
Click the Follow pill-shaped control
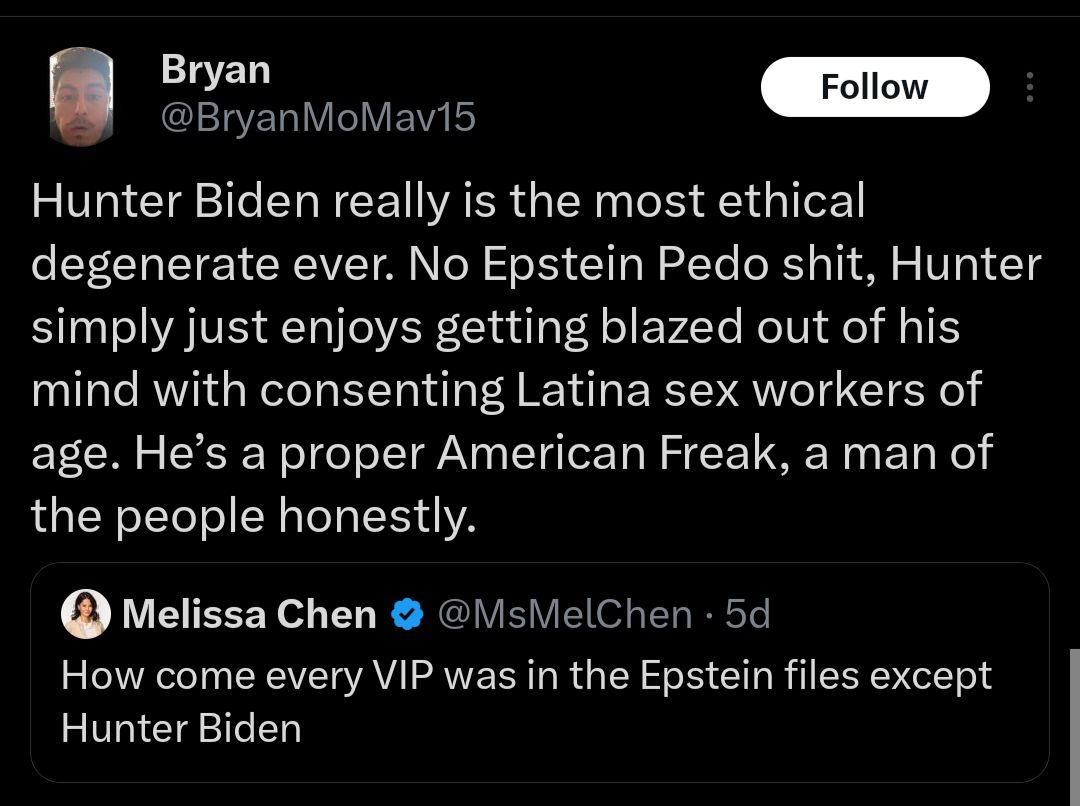tap(875, 87)
